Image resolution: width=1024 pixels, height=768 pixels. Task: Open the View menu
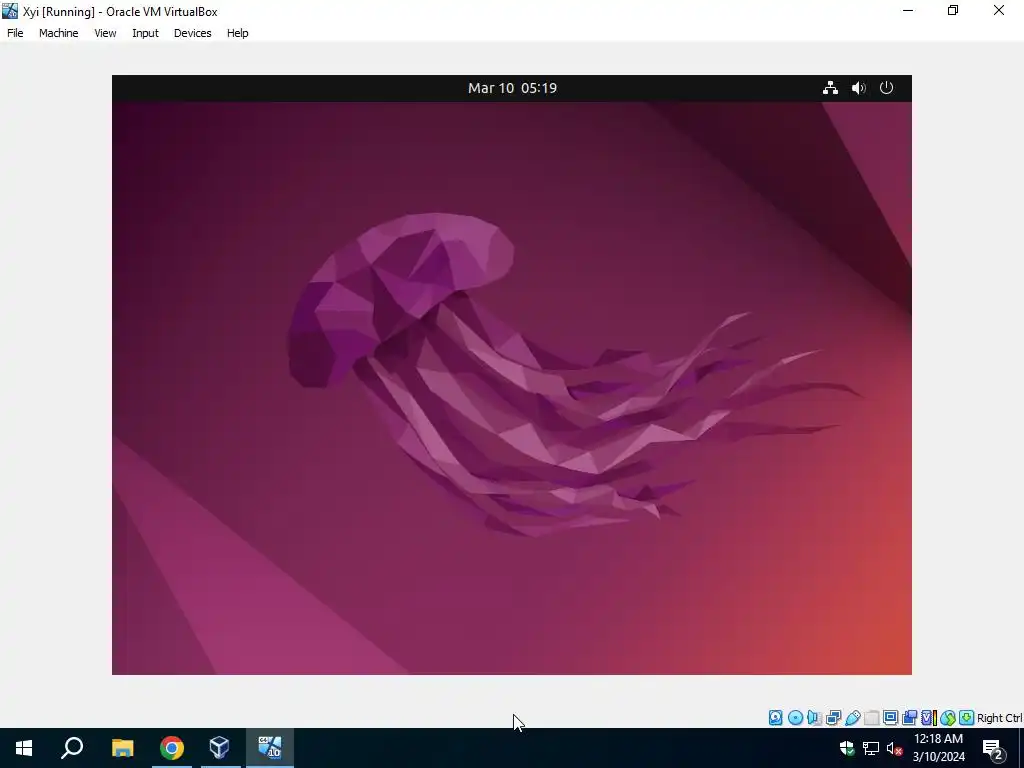click(105, 33)
